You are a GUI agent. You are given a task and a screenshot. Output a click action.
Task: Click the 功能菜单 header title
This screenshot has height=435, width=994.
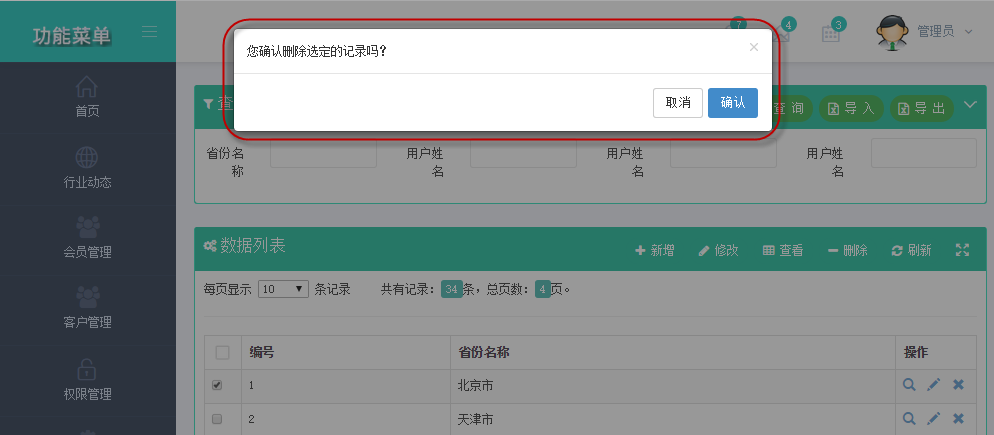72,36
